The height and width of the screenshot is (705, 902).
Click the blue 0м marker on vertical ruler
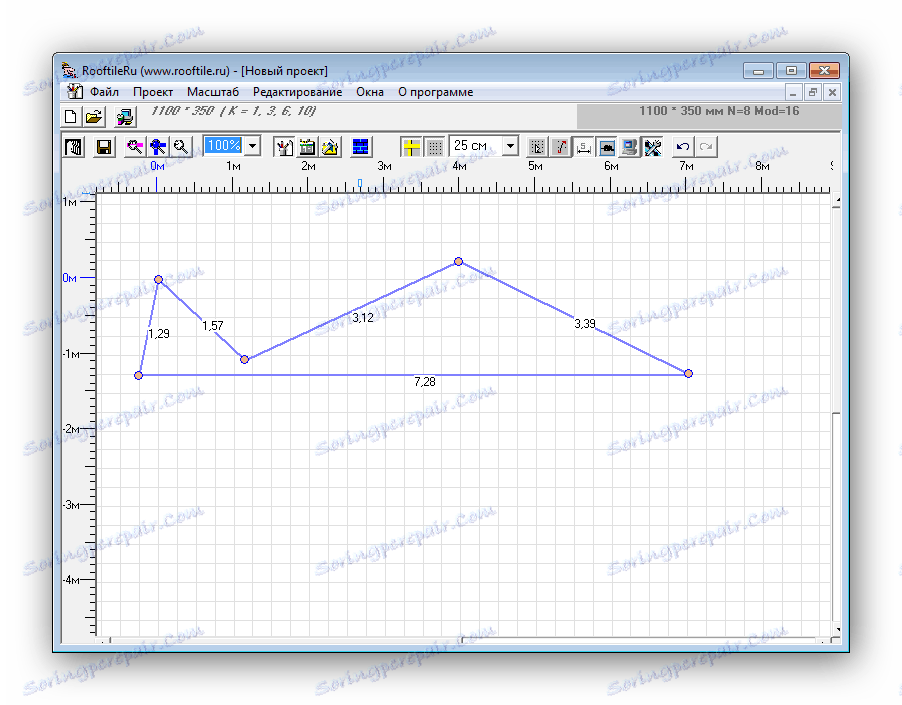(x=70, y=278)
